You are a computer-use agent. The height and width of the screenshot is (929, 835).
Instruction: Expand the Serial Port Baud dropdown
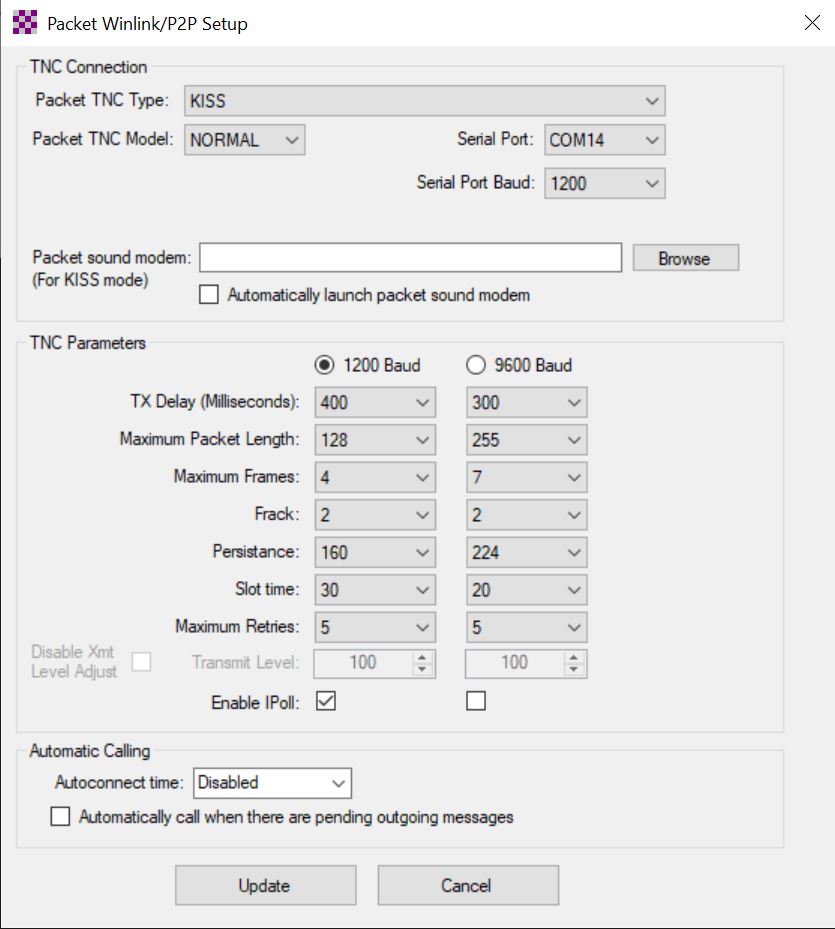point(604,183)
